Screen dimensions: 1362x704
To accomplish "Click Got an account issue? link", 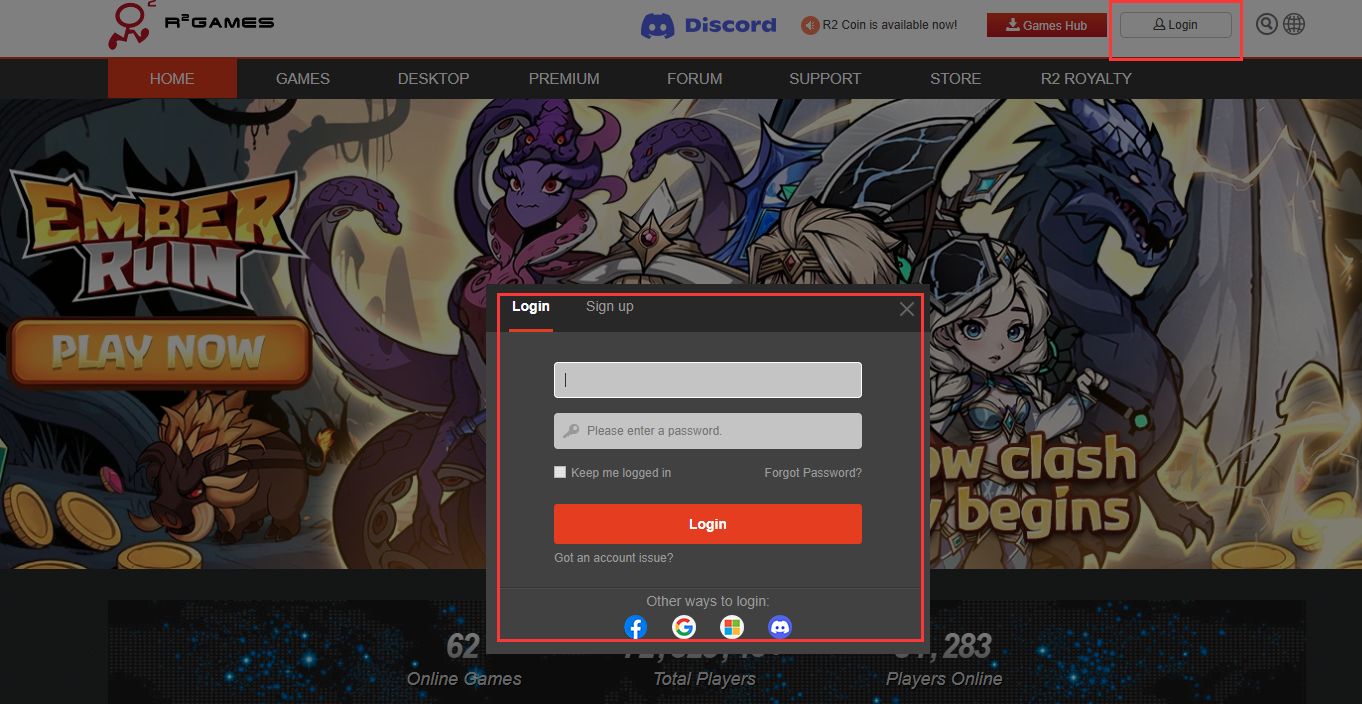I will [614, 558].
